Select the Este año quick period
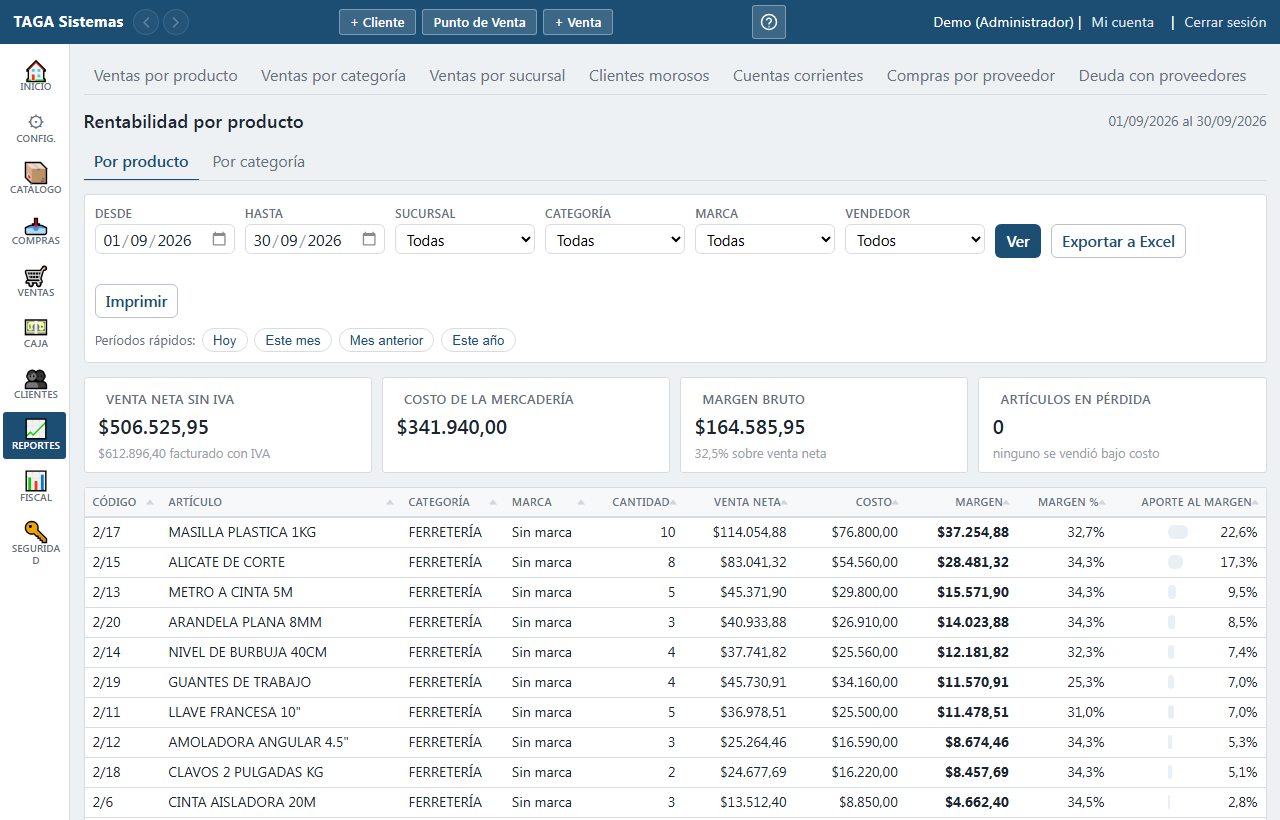 click(478, 340)
